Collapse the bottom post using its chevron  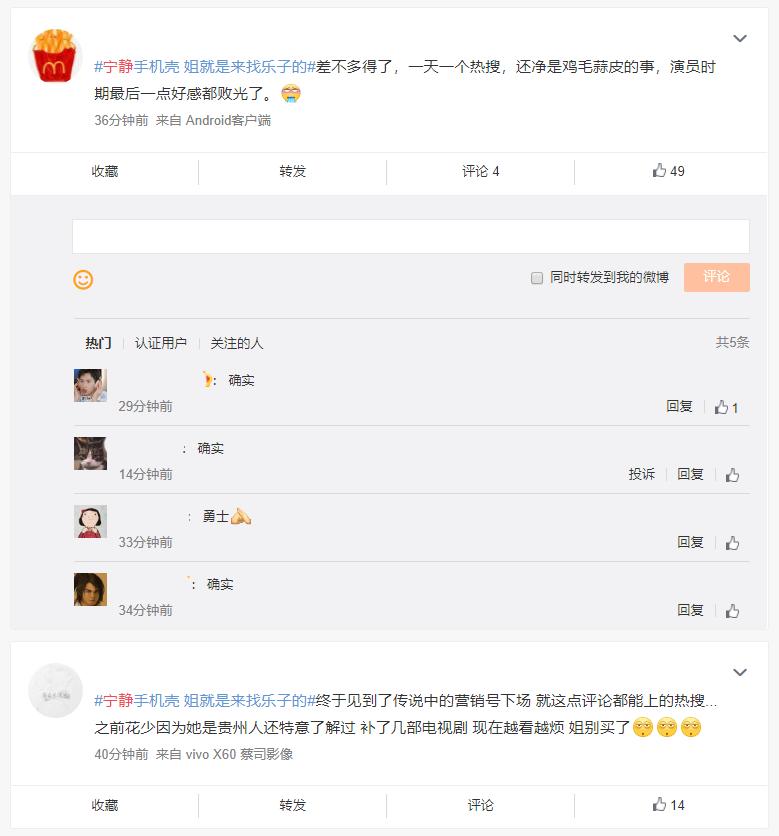pos(740,670)
